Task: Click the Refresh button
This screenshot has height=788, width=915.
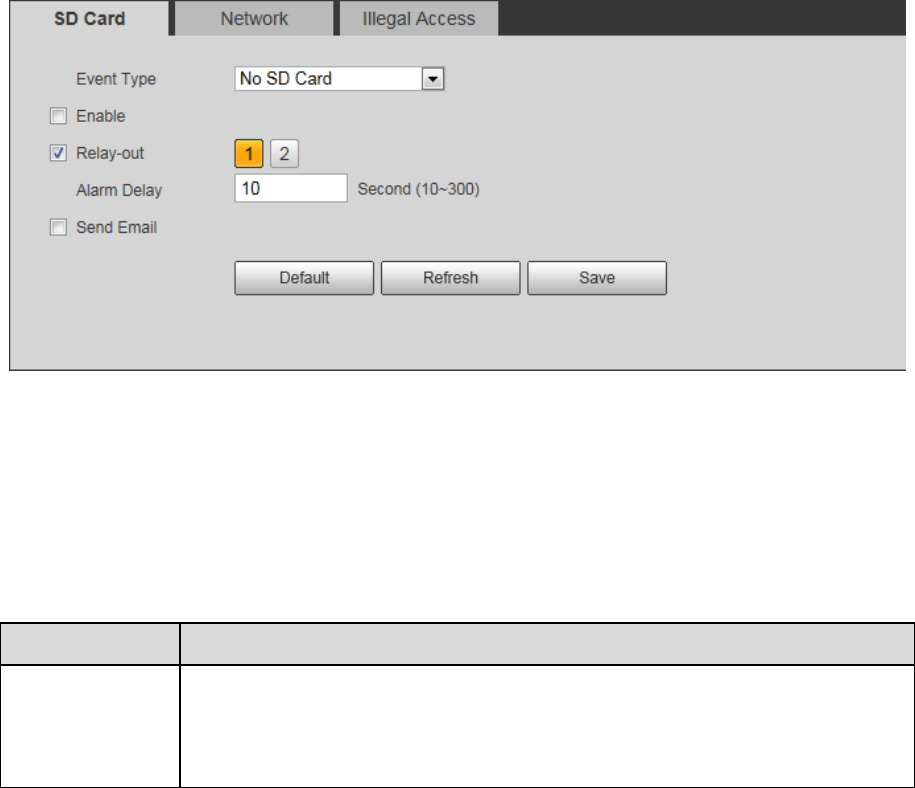Action: tap(450, 278)
